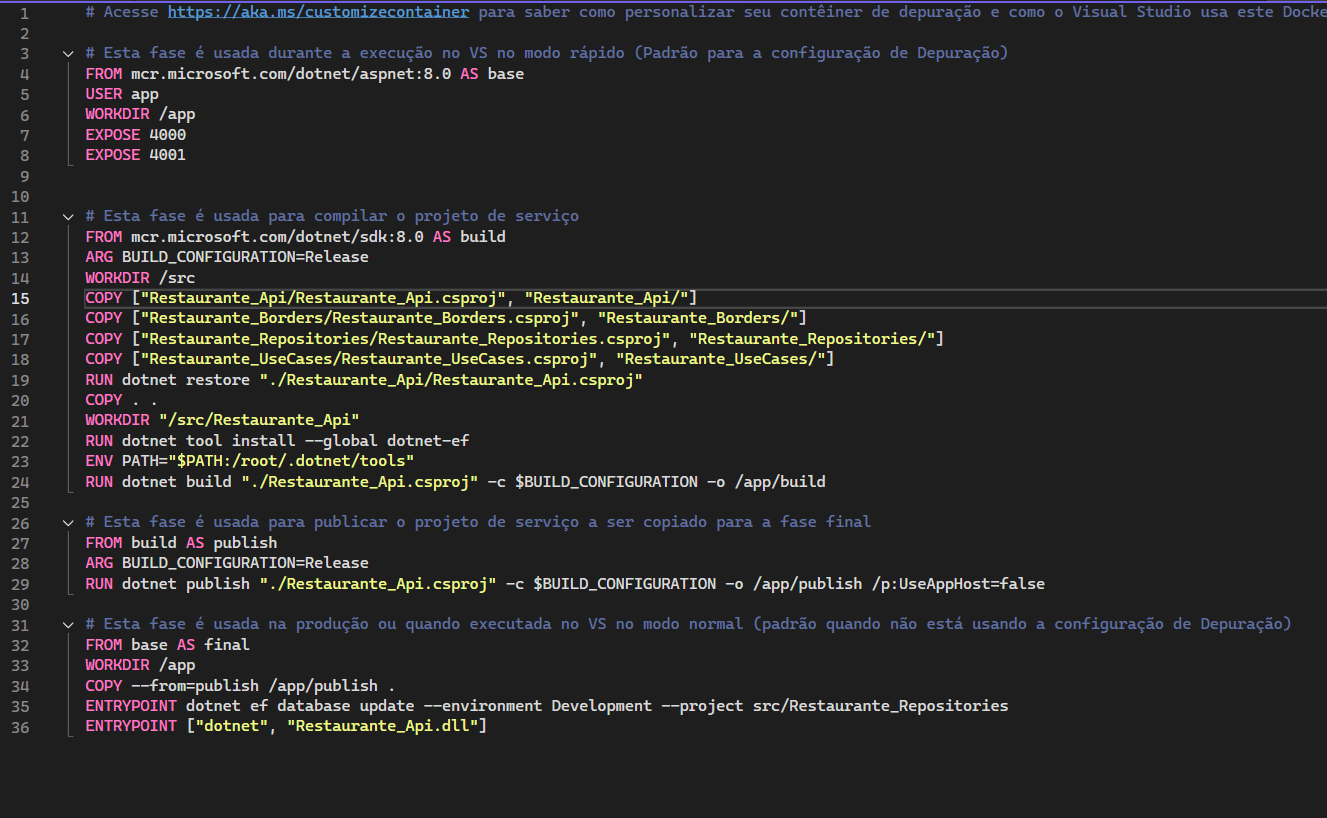Click line number 9 in the gutter
Image resolution: width=1327 pixels, height=818 pixels.
click(24, 175)
